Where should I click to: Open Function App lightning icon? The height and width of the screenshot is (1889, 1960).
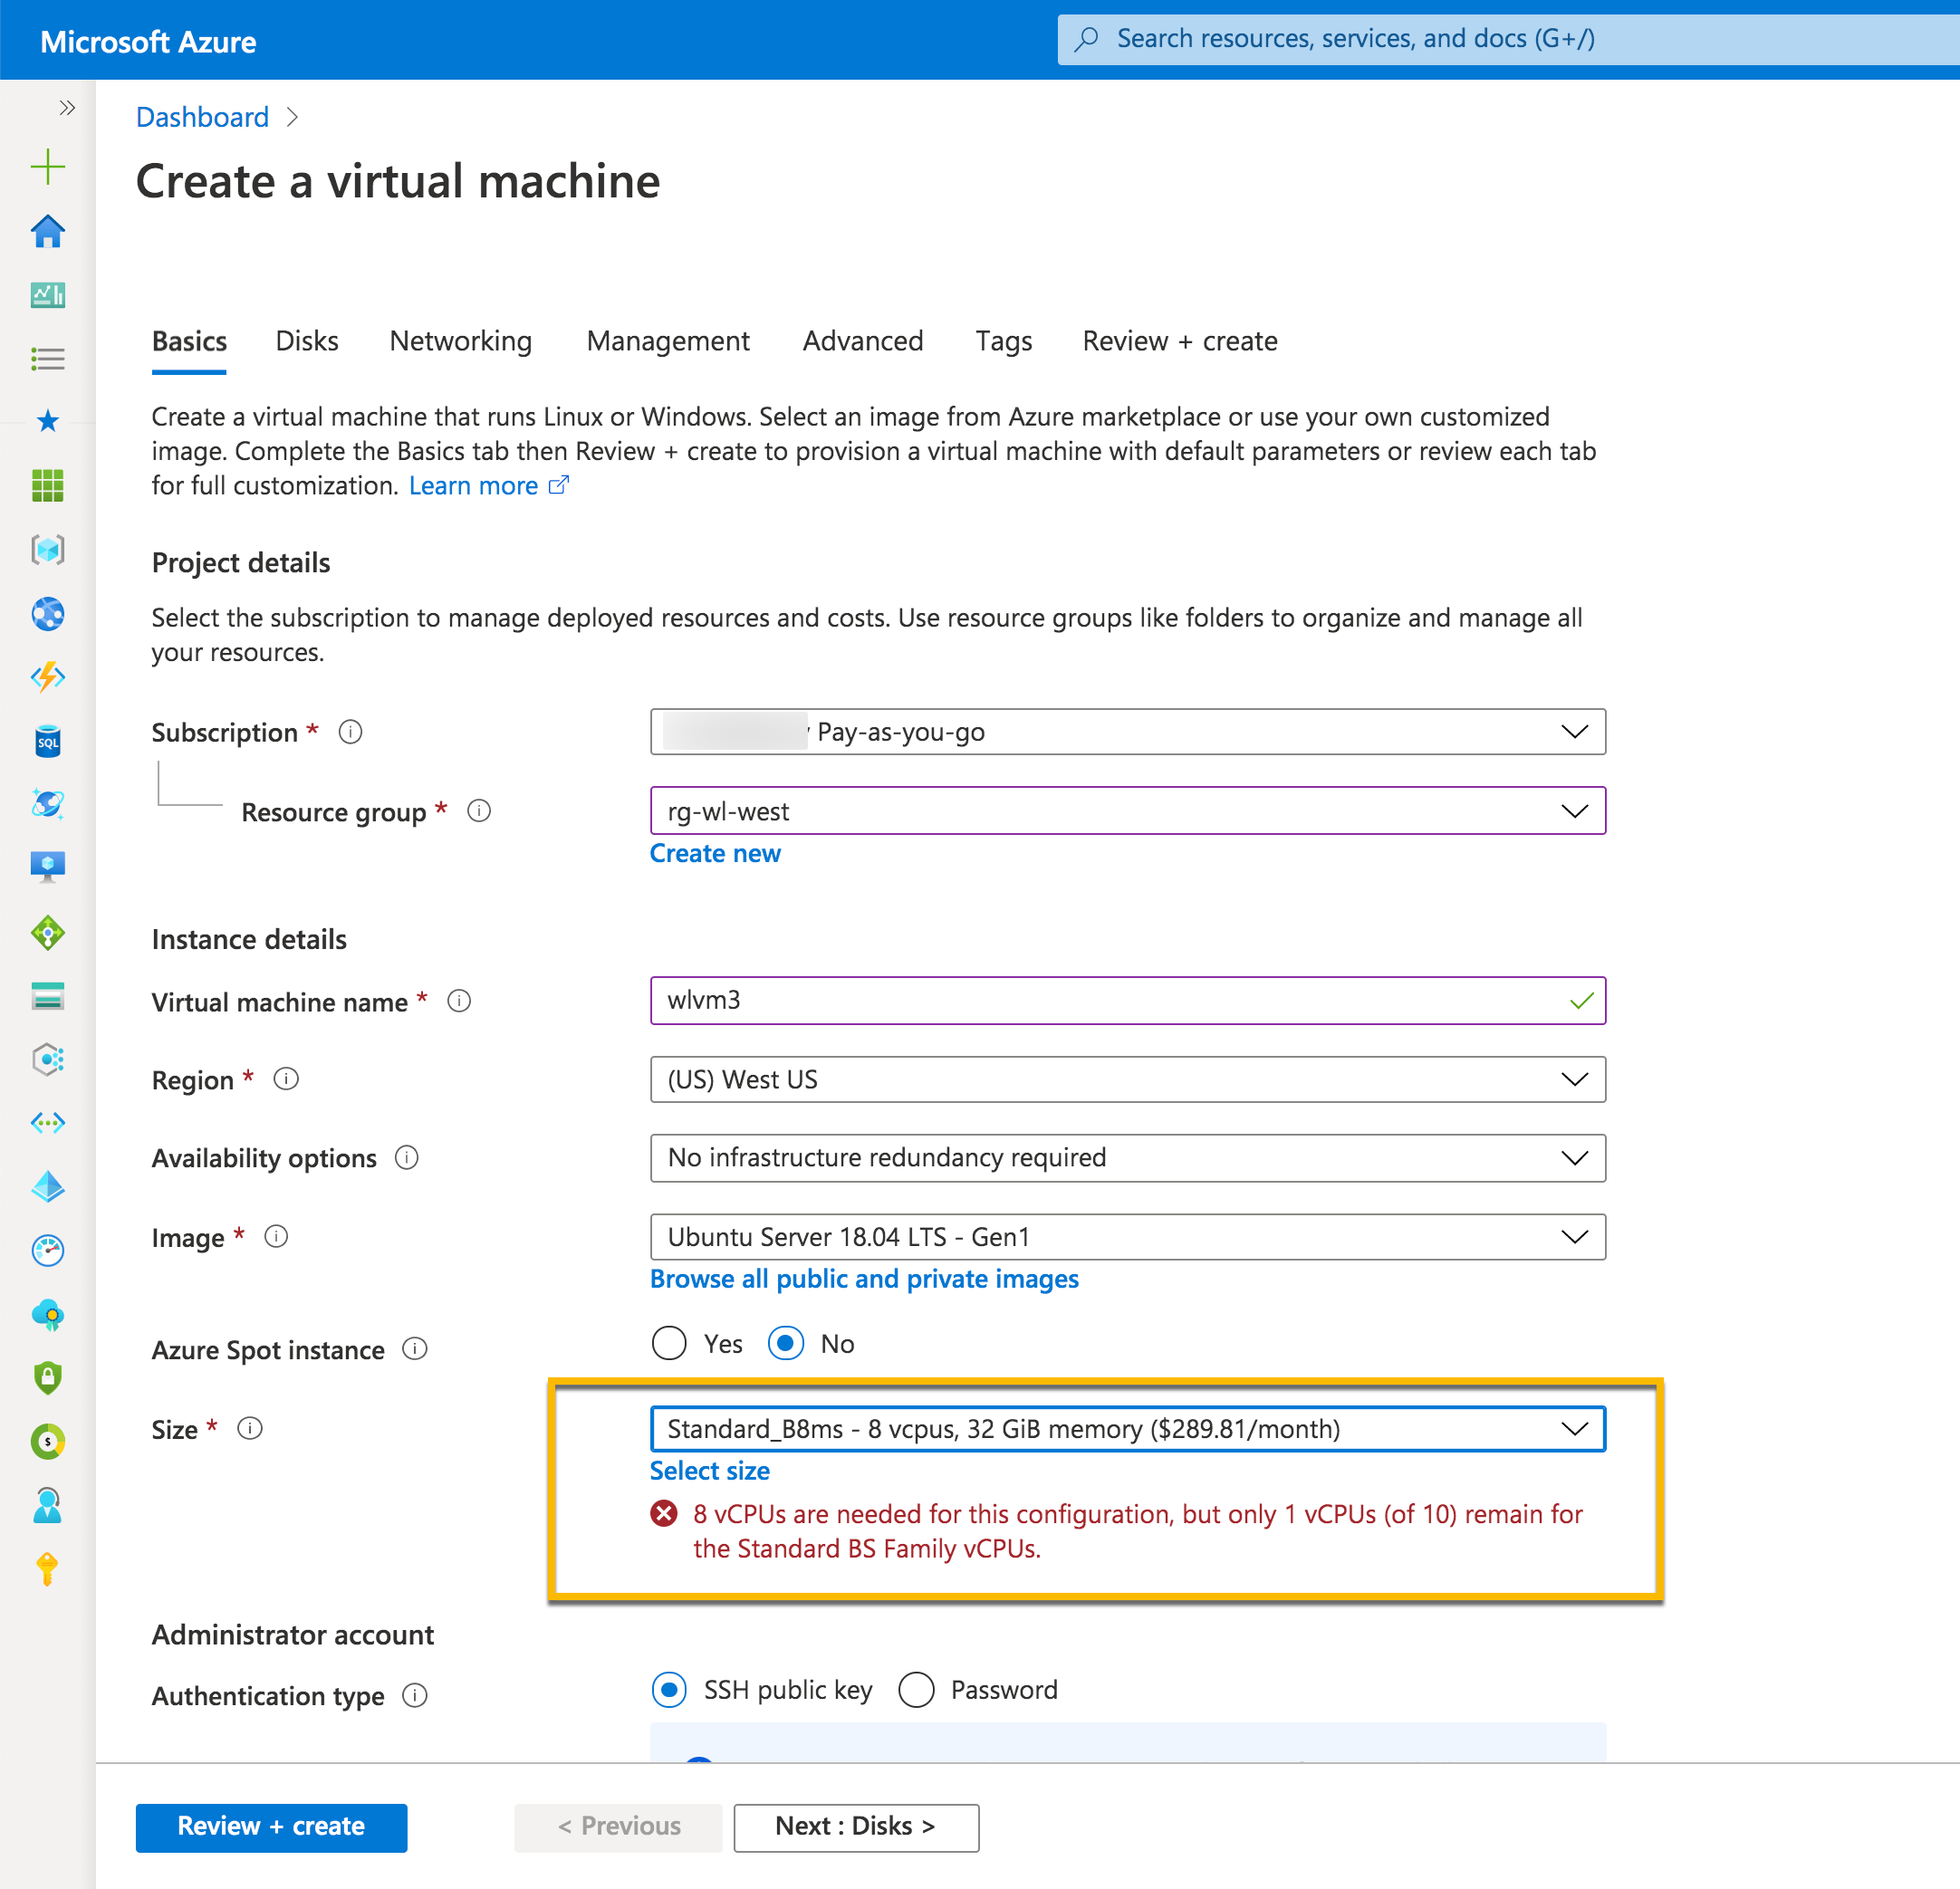[x=47, y=677]
